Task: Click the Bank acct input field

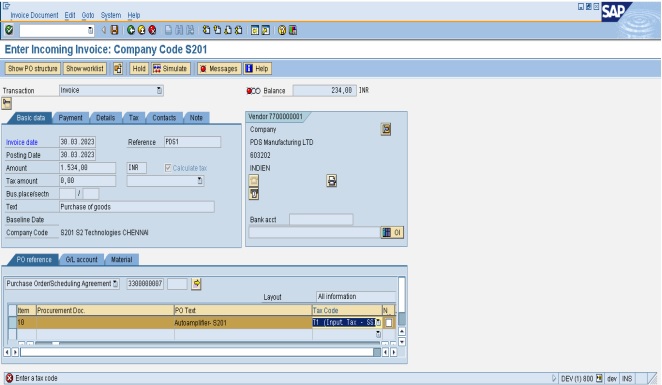Action: [x=321, y=220]
